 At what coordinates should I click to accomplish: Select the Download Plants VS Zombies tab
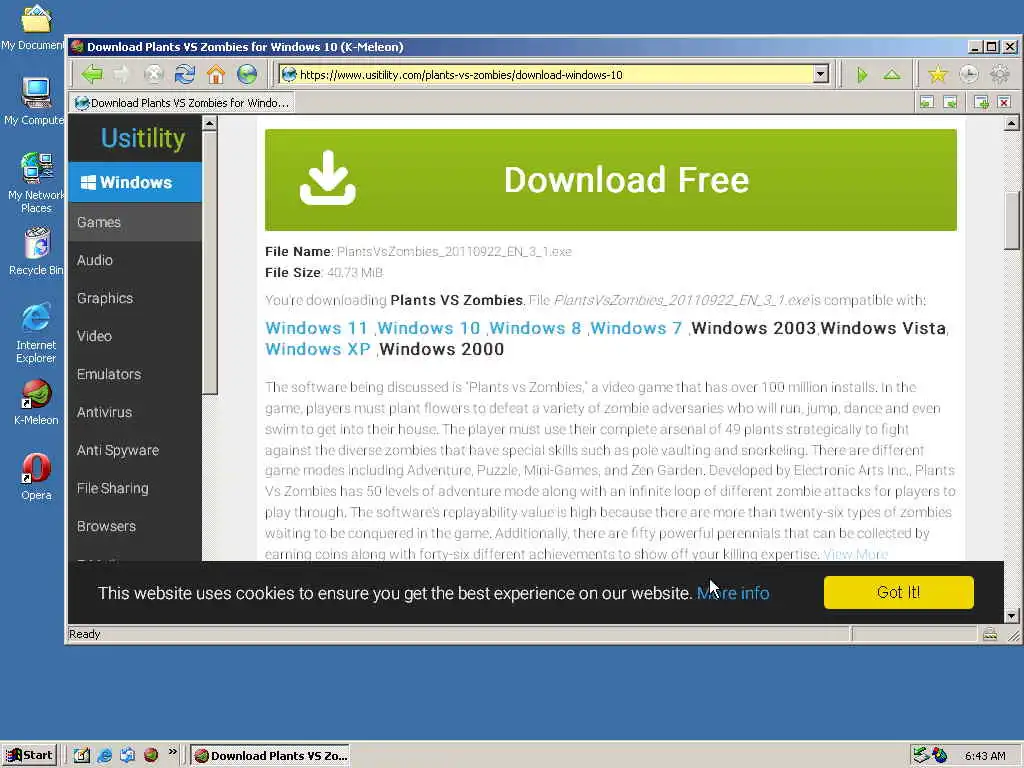click(182, 103)
